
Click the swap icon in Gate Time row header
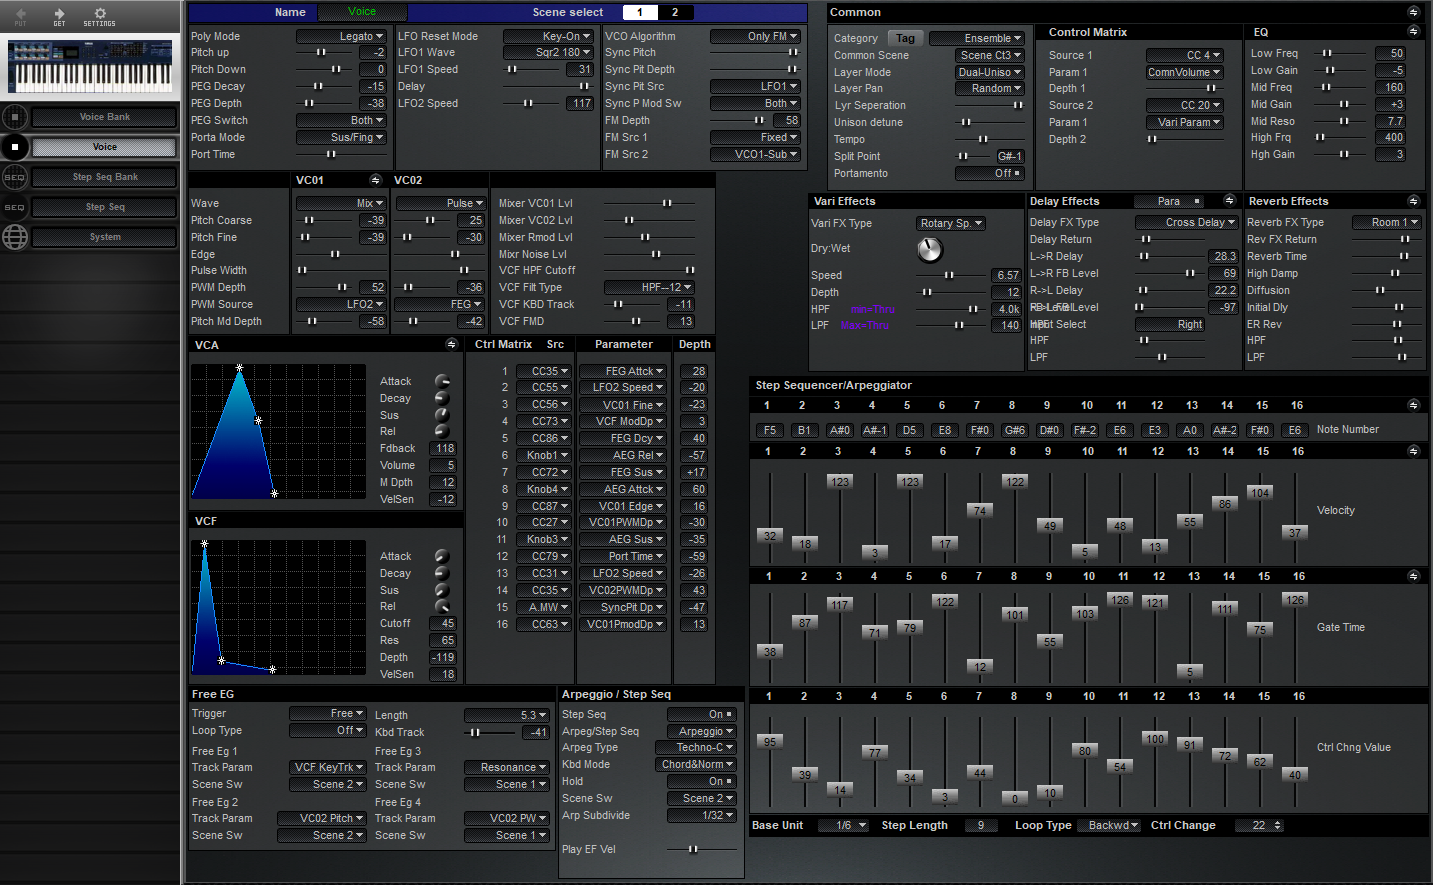point(1413,576)
